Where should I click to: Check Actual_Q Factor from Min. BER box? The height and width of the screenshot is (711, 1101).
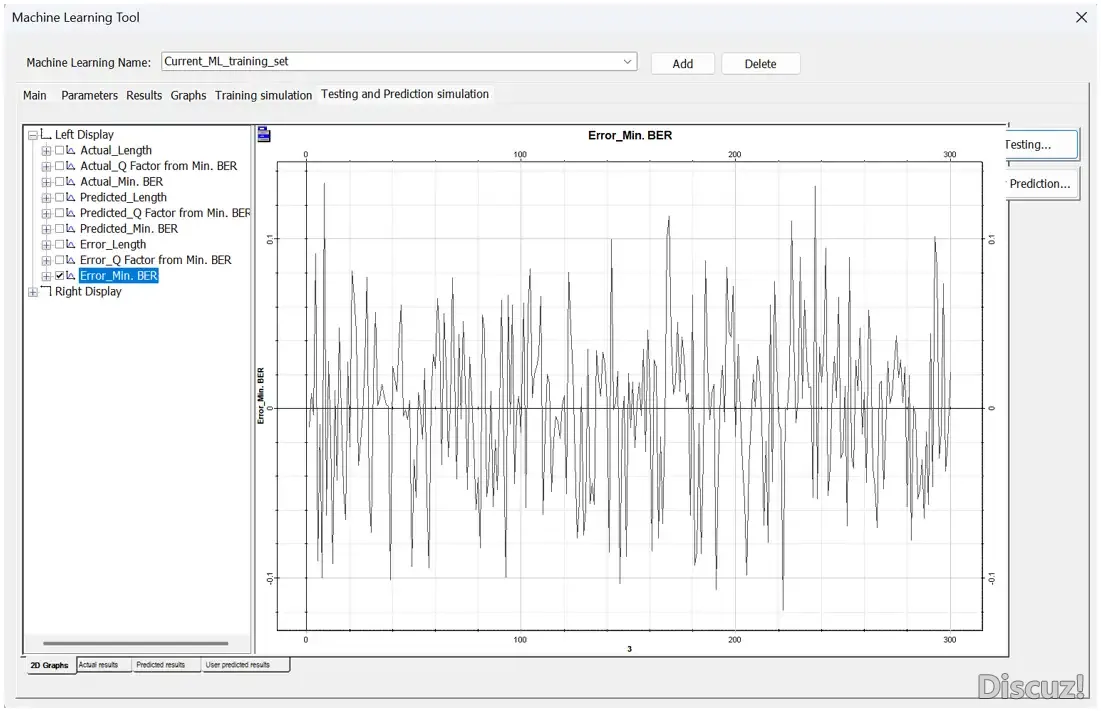pos(60,166)
